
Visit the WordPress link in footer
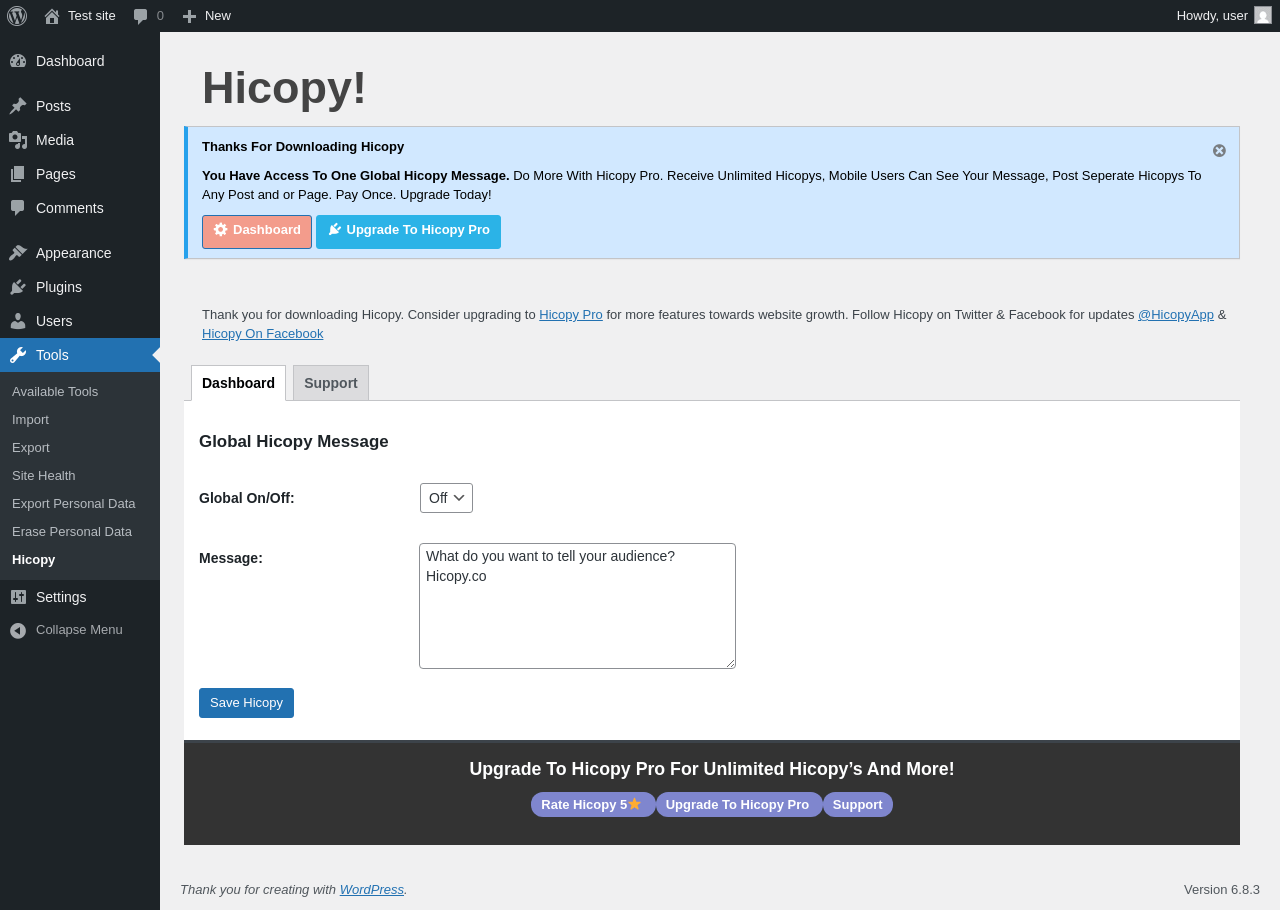pos(372,889)
